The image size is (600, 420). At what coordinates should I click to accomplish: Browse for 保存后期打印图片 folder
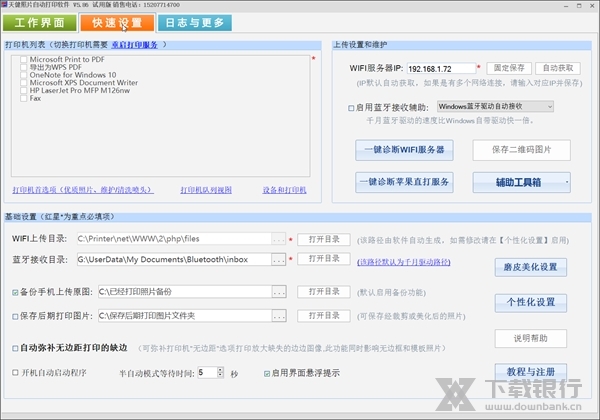point(279,316)
